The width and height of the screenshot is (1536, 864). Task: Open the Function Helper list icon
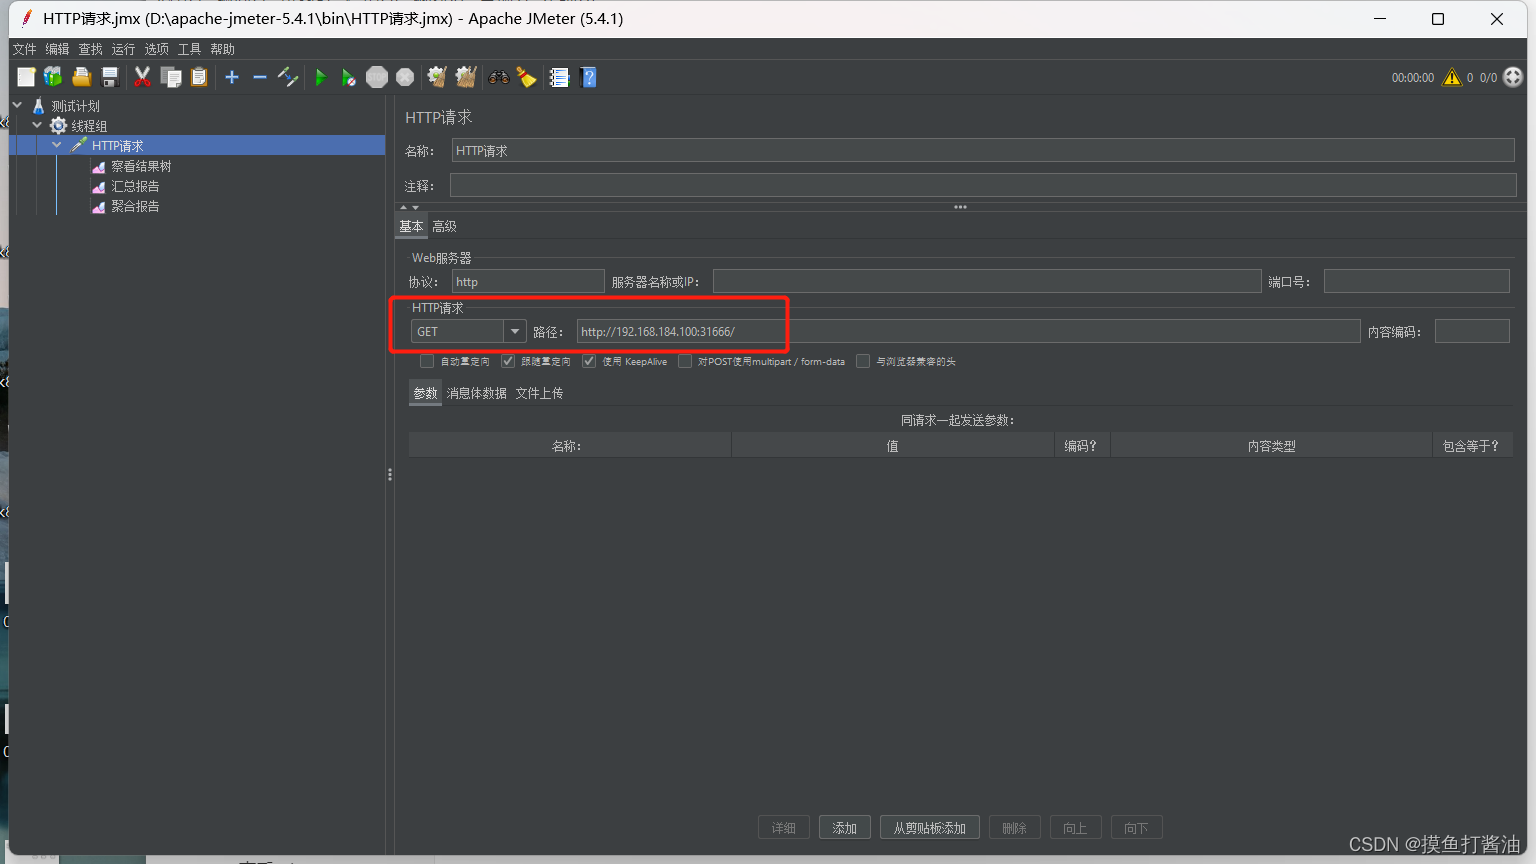559,77
